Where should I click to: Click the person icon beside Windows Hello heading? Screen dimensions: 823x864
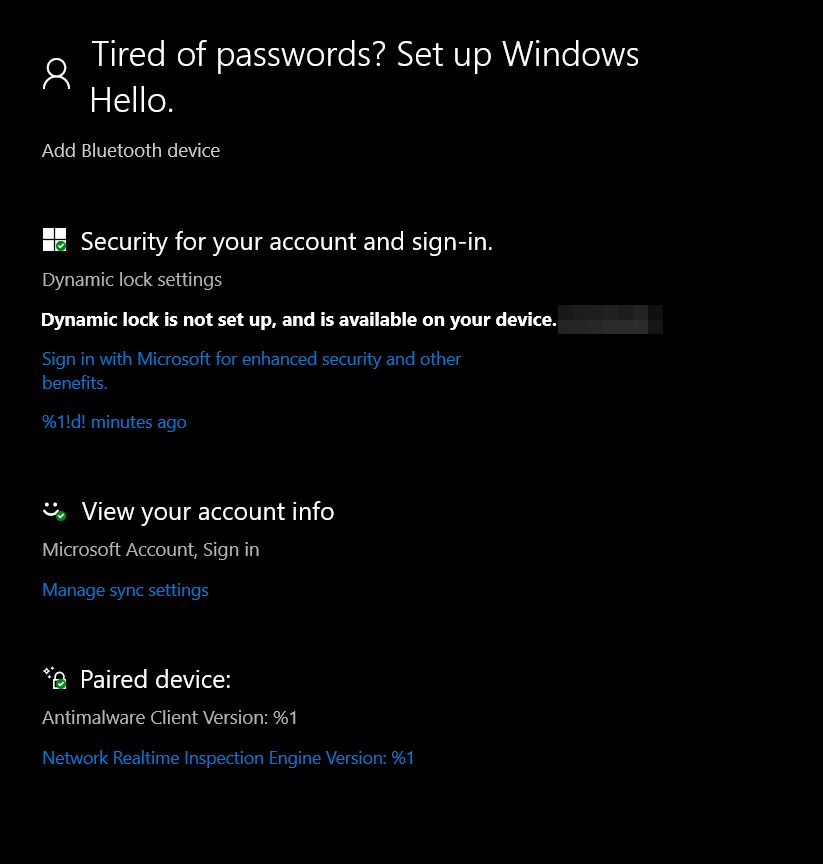click(57, 74)
